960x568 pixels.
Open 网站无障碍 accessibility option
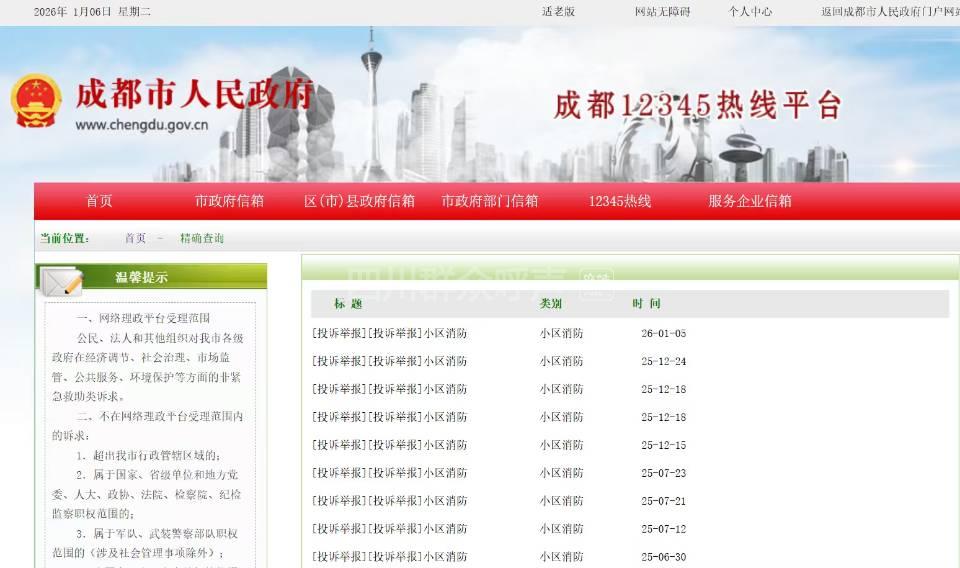pyautogui.click(x=662, y=12)
